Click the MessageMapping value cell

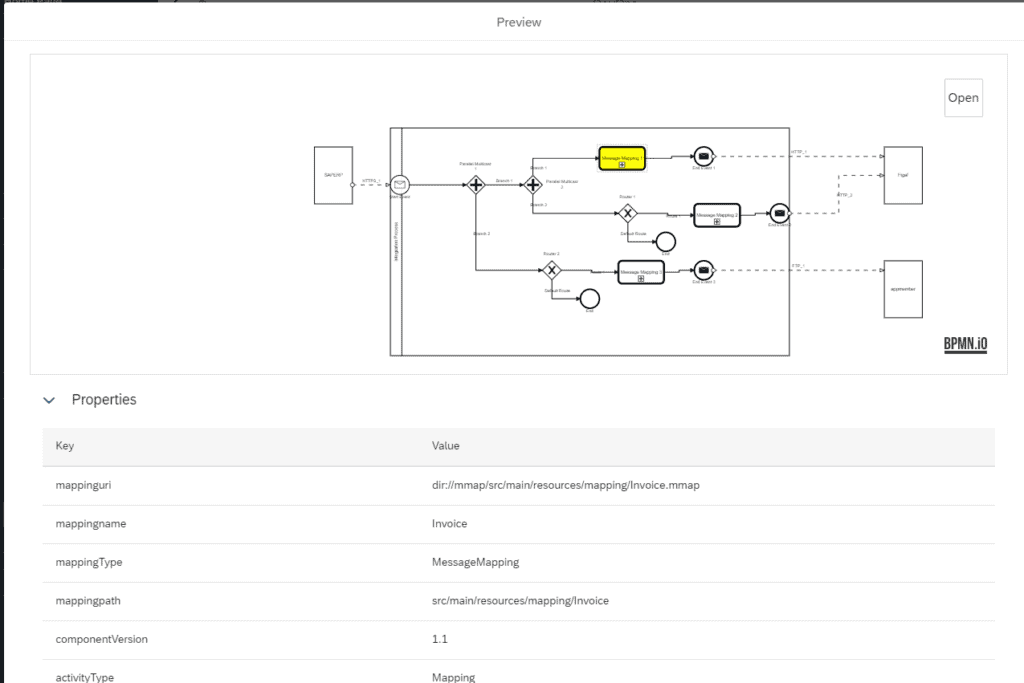475,562
